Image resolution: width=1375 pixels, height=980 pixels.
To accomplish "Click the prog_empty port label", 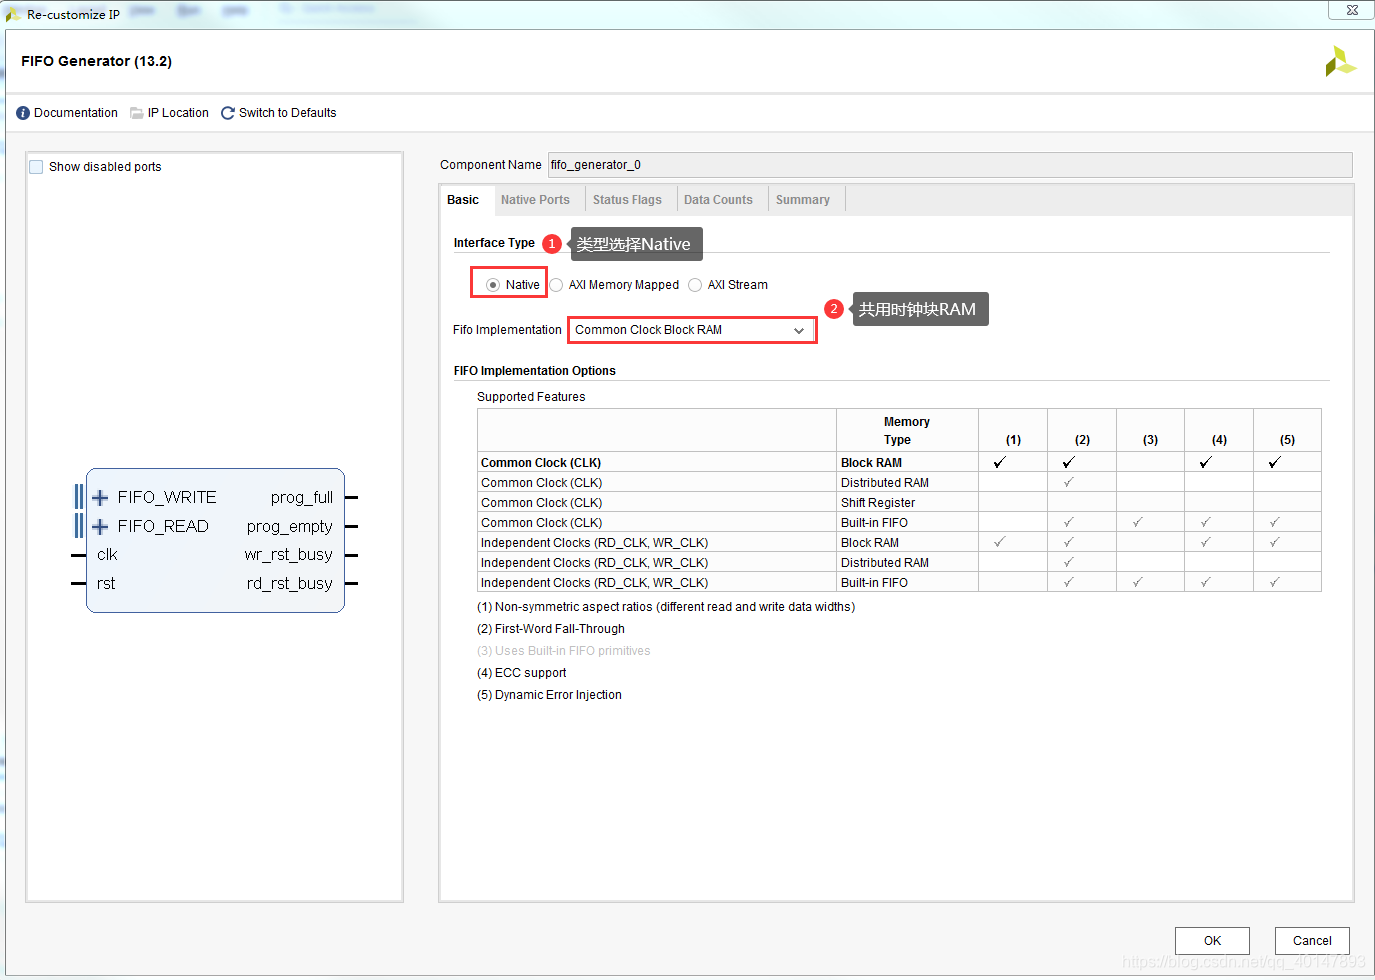I will click(290, 527).
